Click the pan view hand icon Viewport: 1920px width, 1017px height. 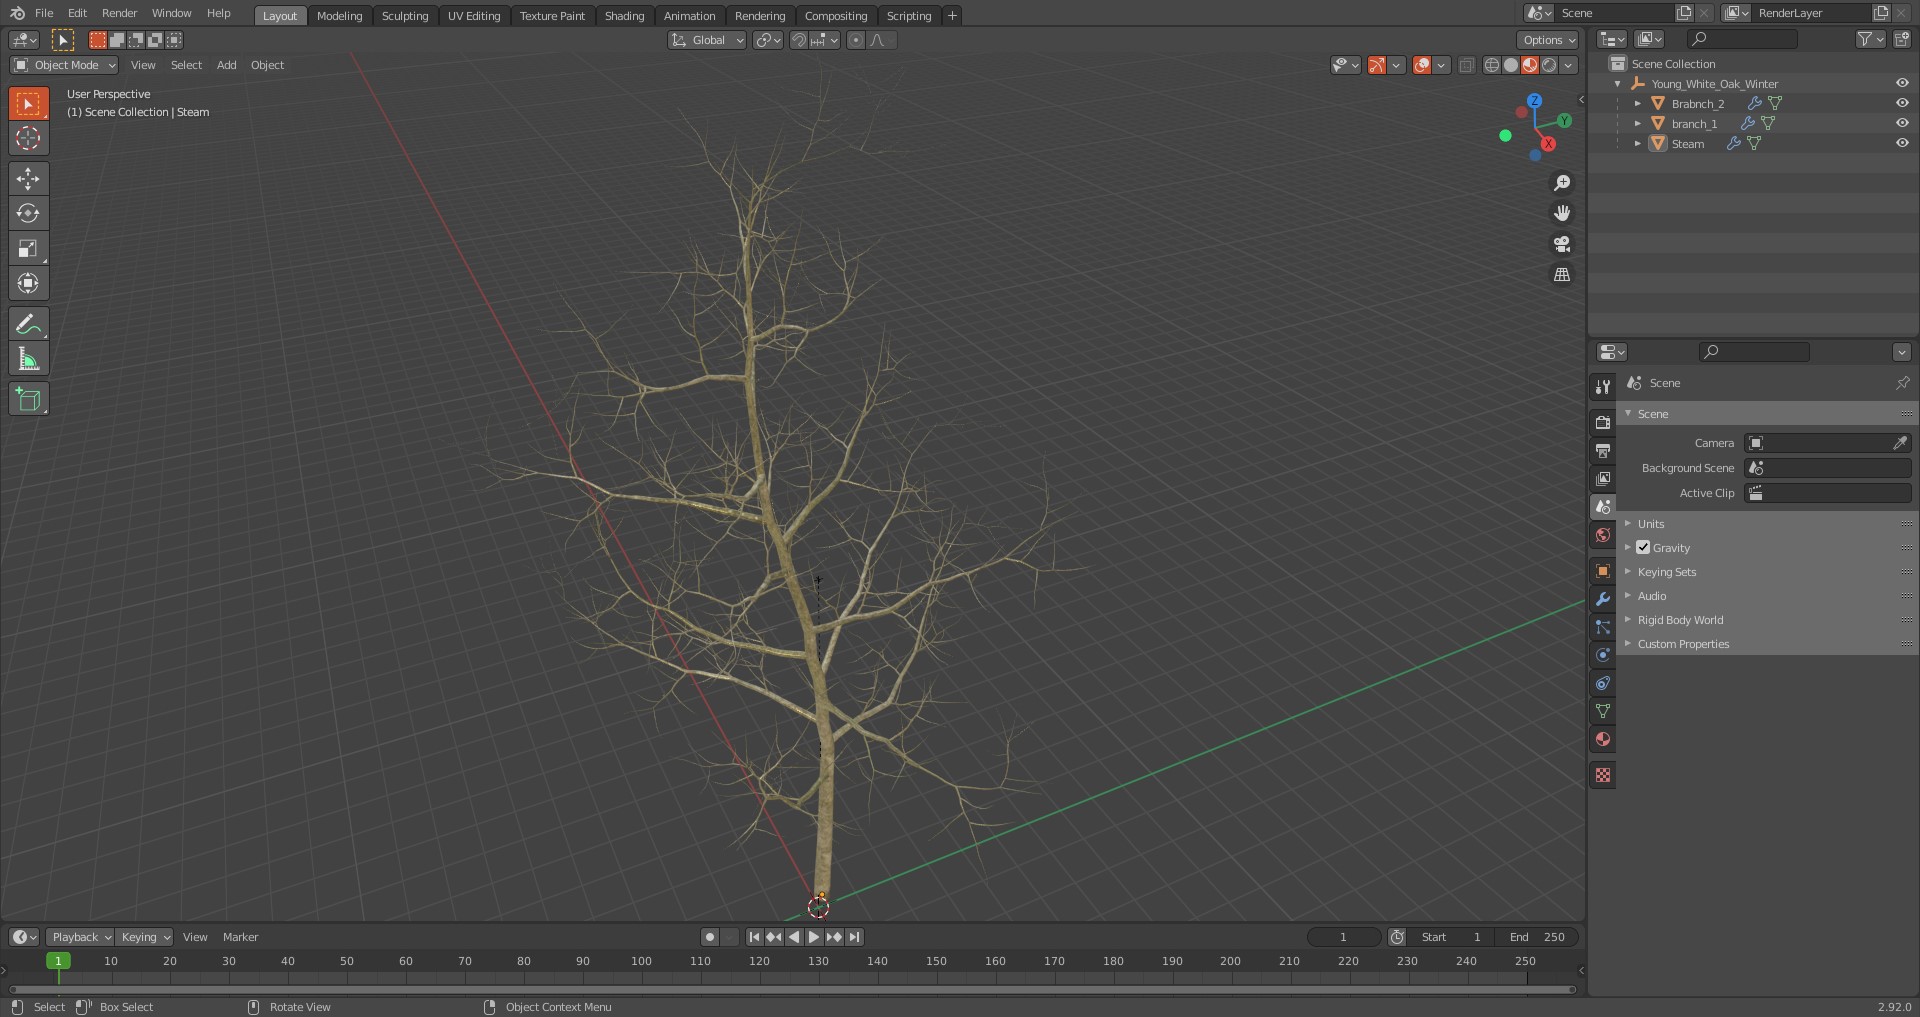click(1561, 213)
